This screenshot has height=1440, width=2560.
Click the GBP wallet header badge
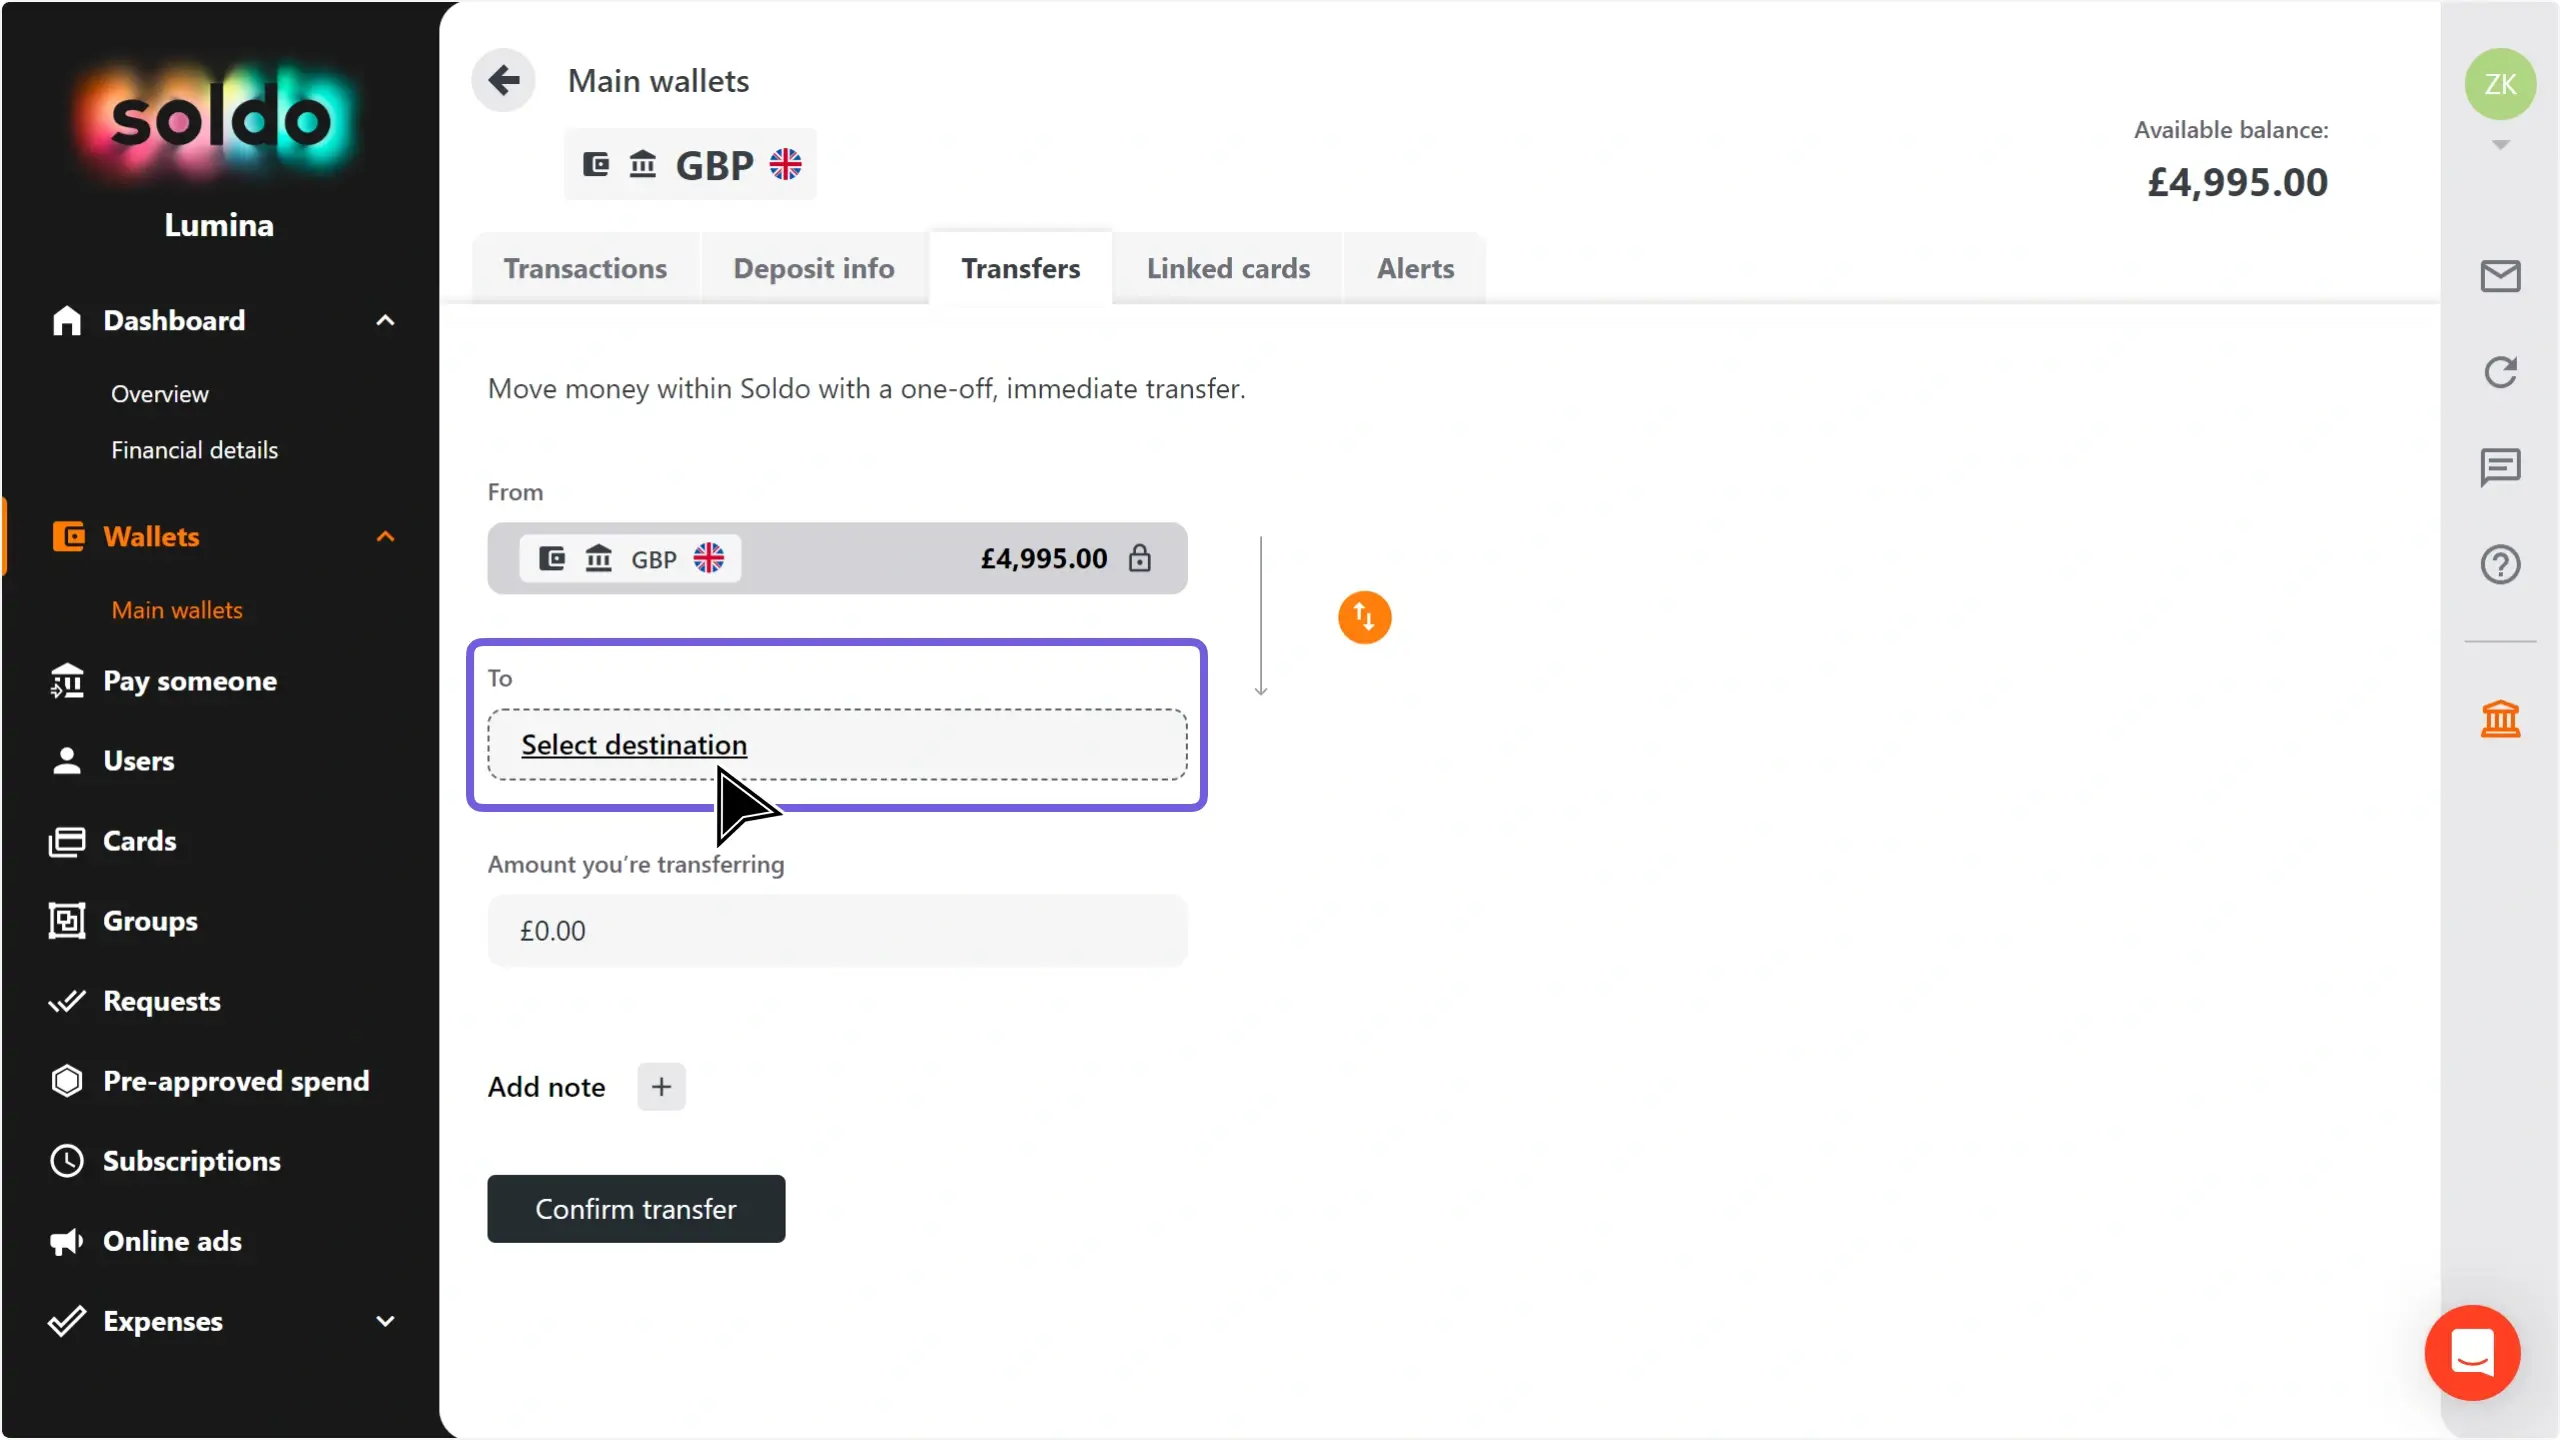pyautogui.click(x=690, y=164)
